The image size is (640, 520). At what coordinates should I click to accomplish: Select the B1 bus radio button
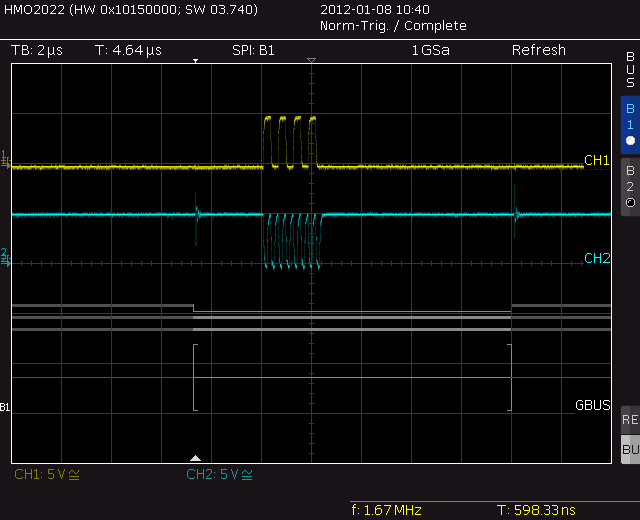(x=629, y=125)
